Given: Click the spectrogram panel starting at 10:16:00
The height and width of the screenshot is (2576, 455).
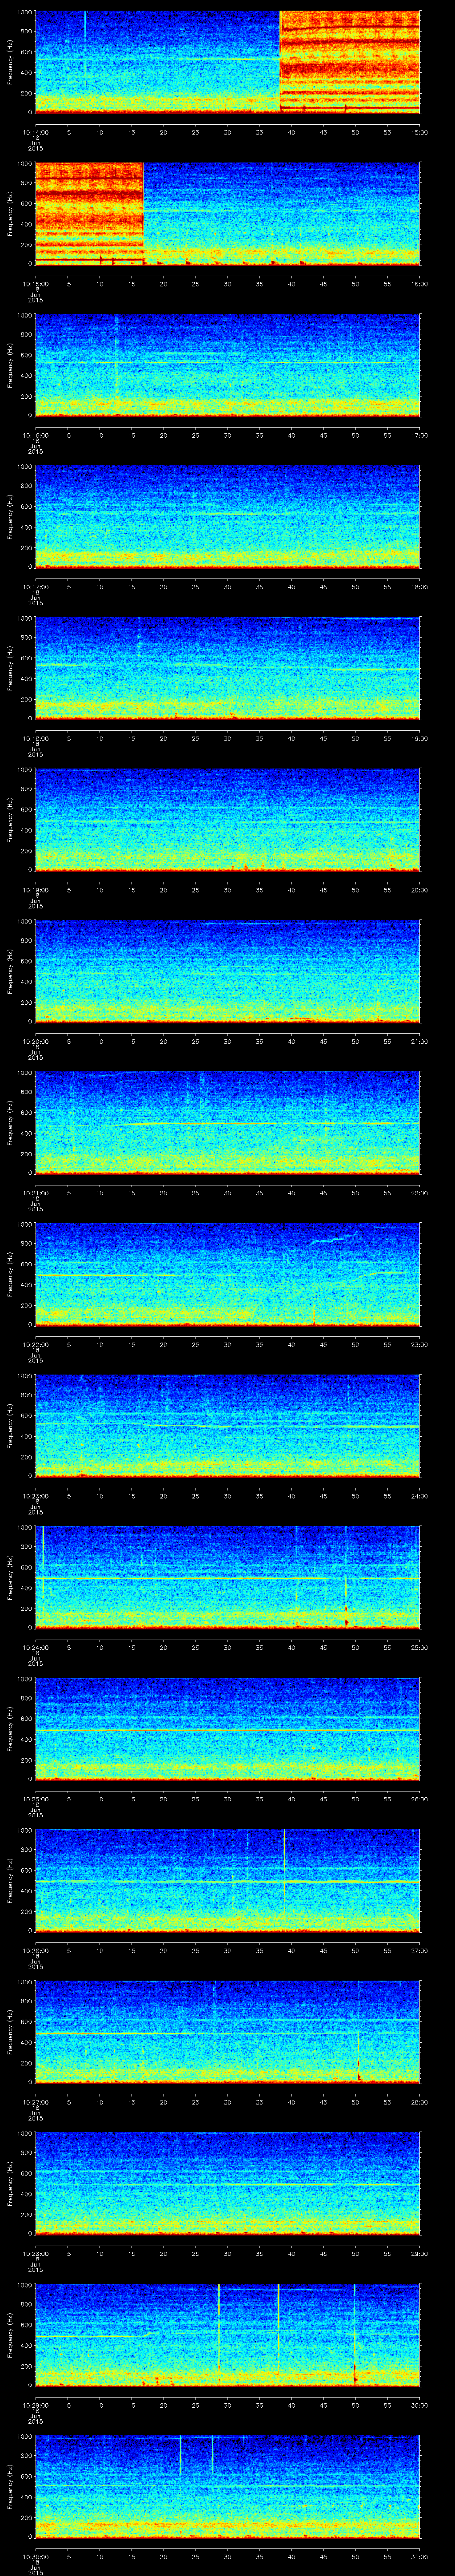Looking at the screenshot, I should point(228,365).
